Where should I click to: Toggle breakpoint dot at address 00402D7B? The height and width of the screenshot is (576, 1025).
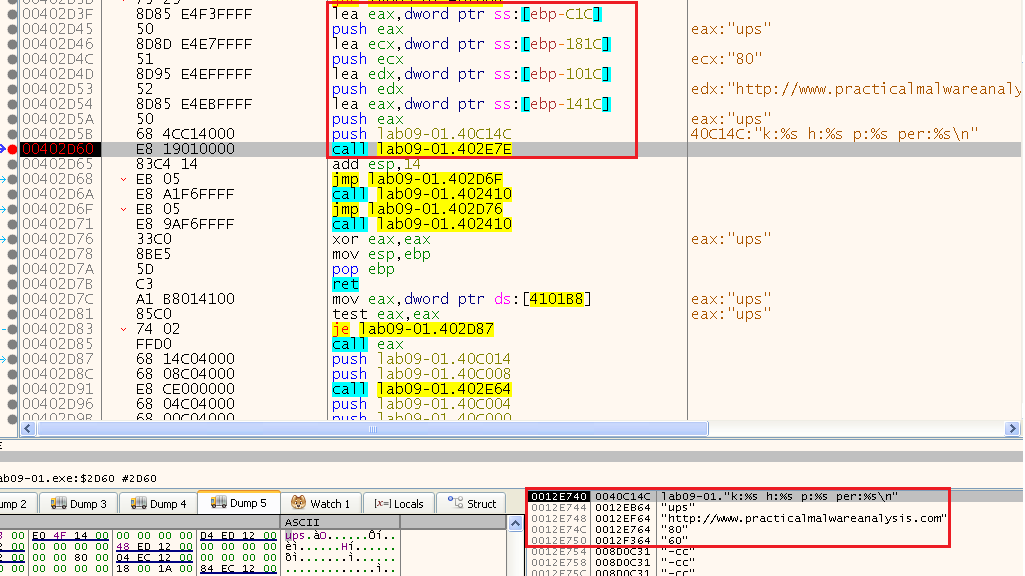coord(12,284)
